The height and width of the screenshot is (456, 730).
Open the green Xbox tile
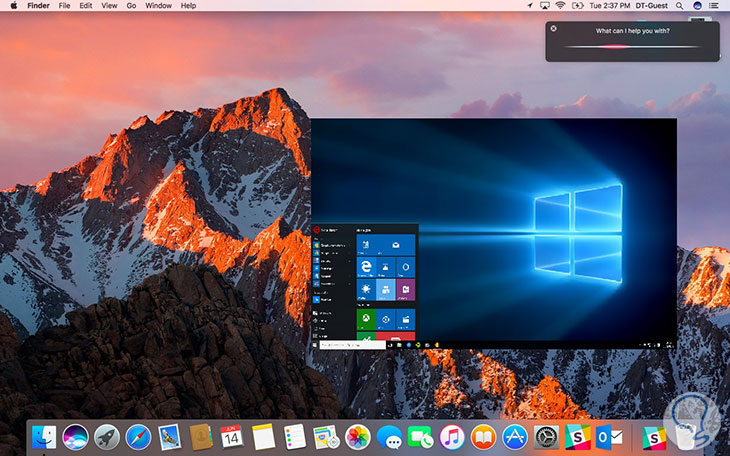click(x=366, y=319)
